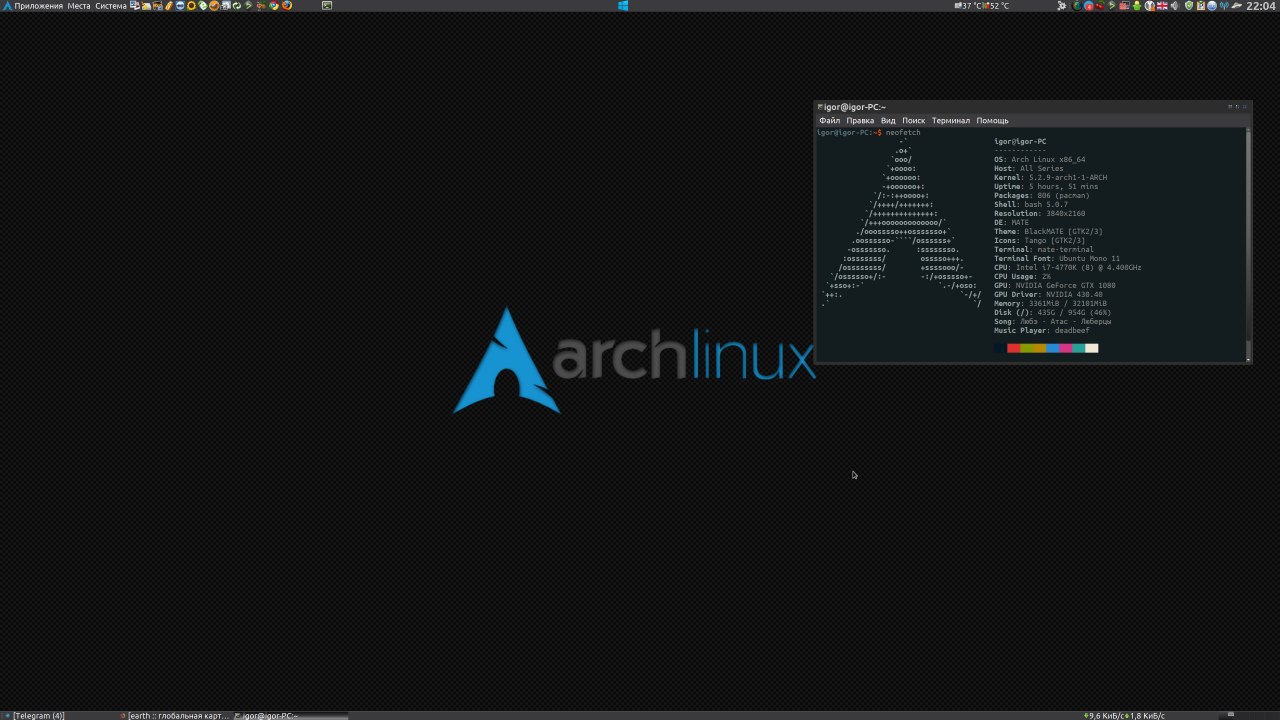Click the gear tray icon
Screen dimensions: 1280x720
pyautogui.click(x=1061, y=5)
